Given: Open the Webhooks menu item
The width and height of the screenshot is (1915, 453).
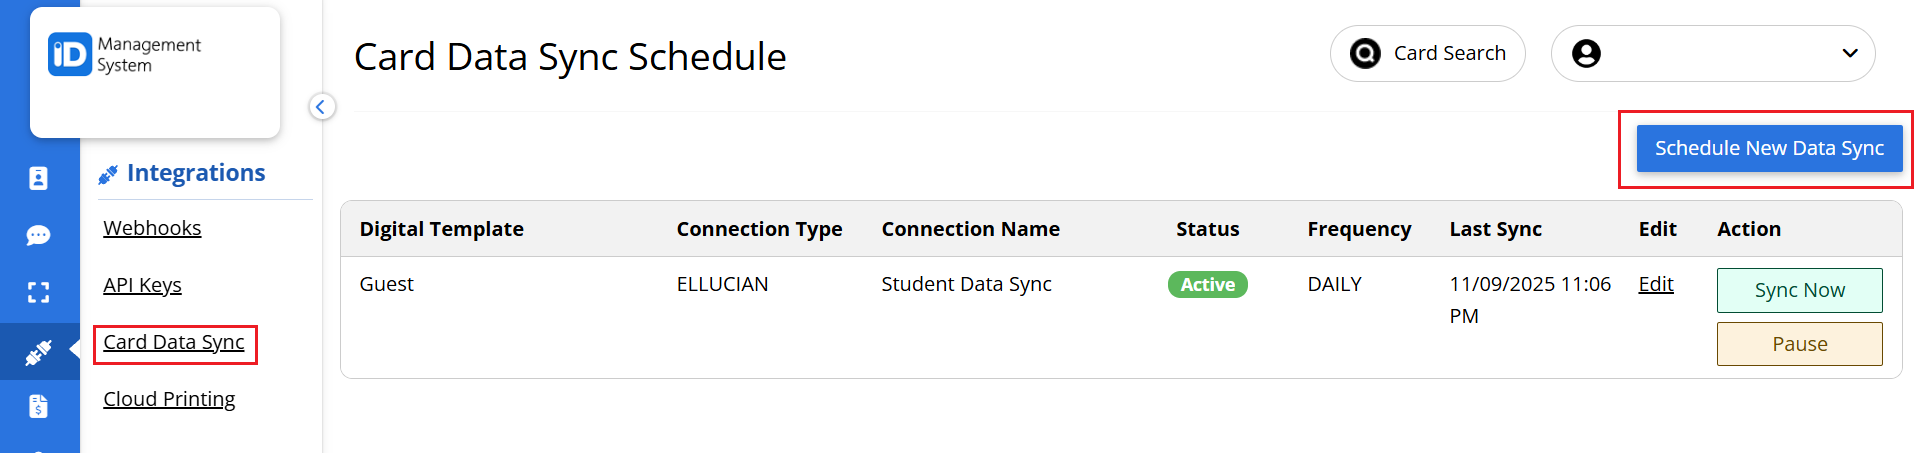Looking at the screenshot, I should click(152, 228).
